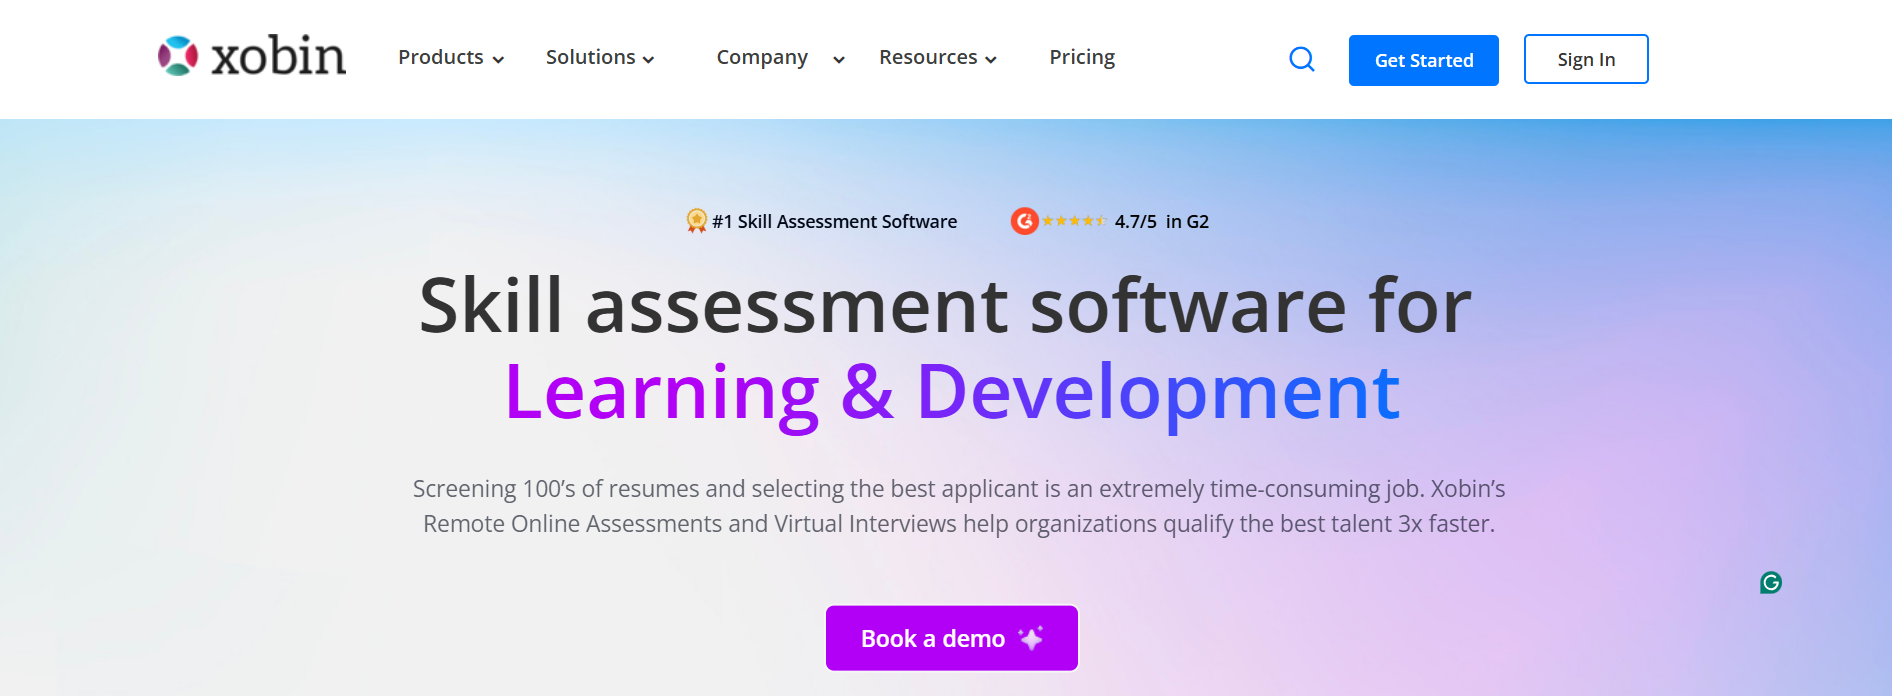
Task: Open the Company menu
Action: click(x=762, y=57)
